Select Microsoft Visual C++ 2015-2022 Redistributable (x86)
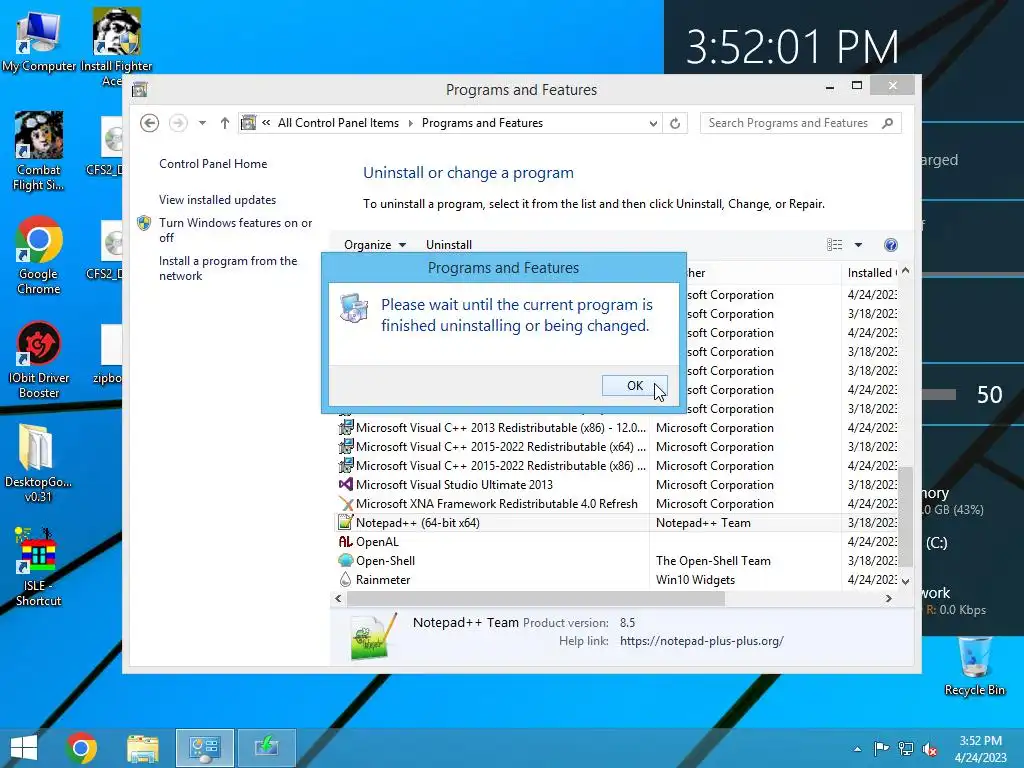Viewport: 1024px width, 768px height. 617,466
